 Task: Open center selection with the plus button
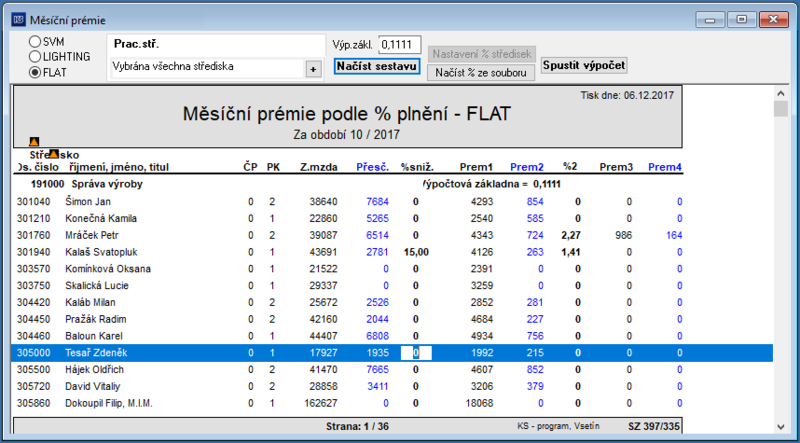click(x=313, y=69)
